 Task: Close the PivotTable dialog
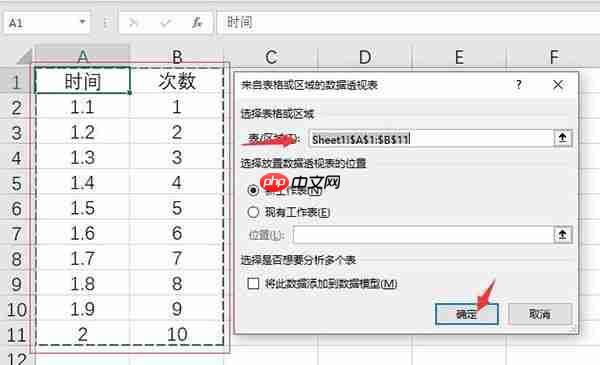click(558, 85)
